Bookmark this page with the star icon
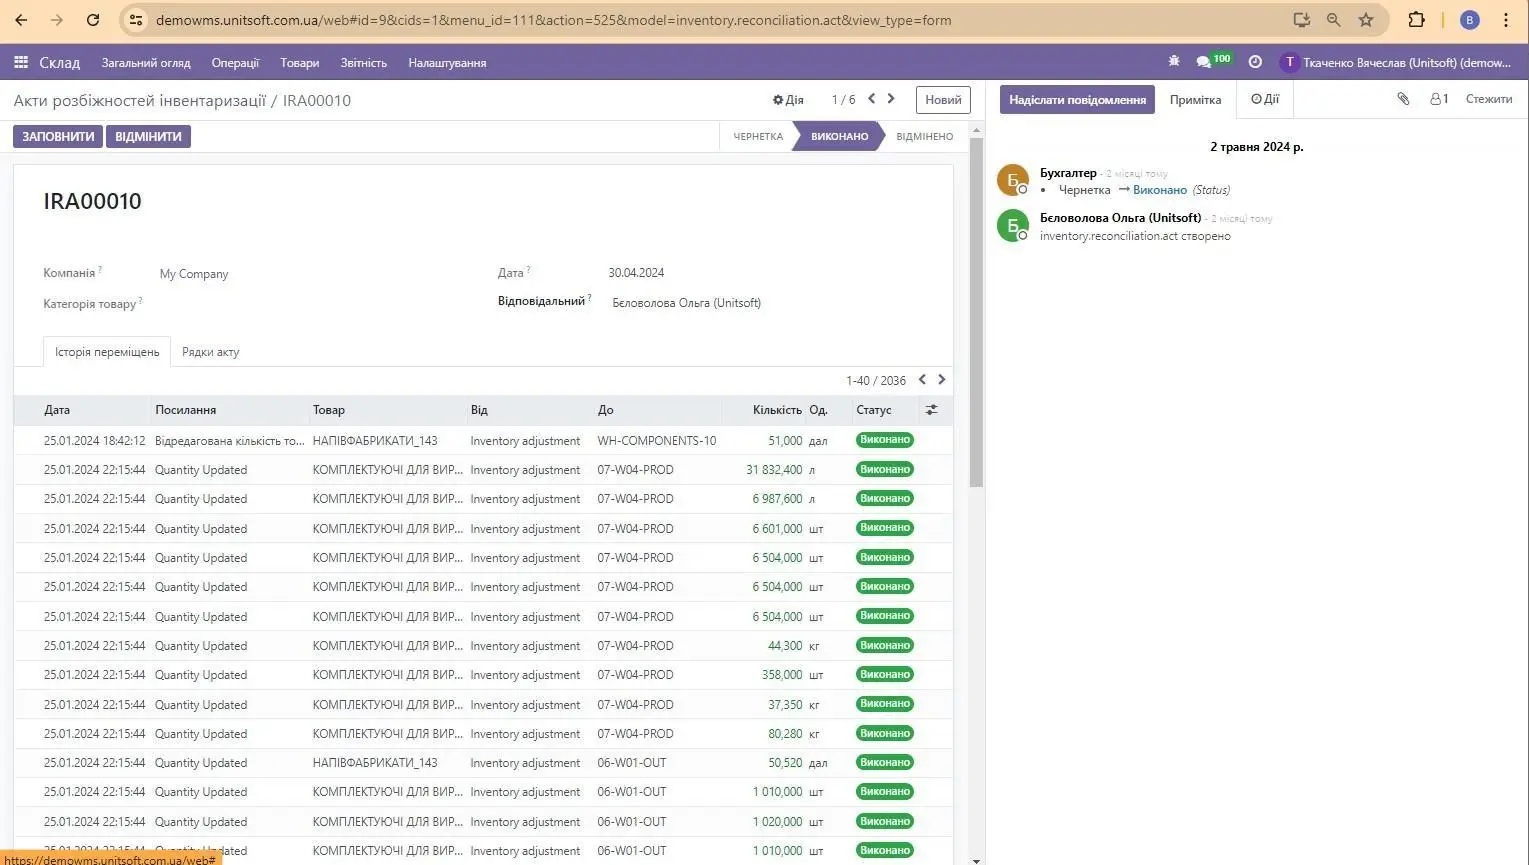 [1366, 19]
